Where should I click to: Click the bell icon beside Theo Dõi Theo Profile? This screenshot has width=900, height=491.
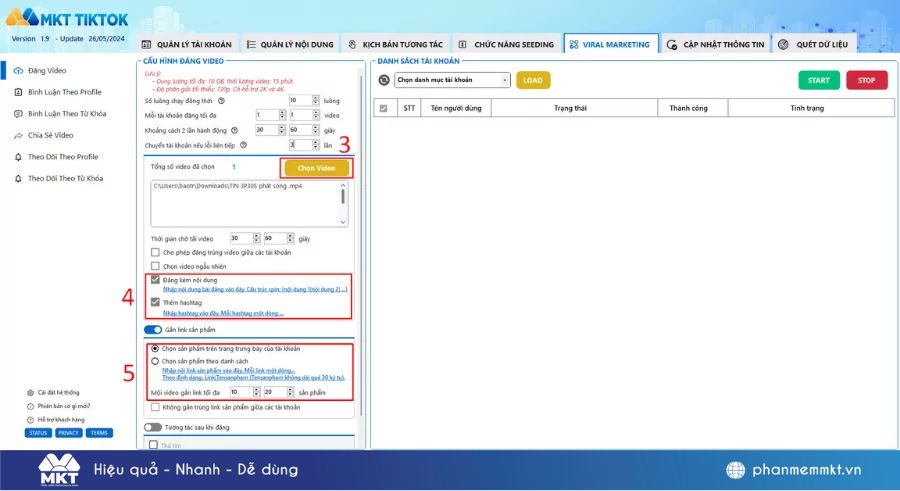[18, 157]
